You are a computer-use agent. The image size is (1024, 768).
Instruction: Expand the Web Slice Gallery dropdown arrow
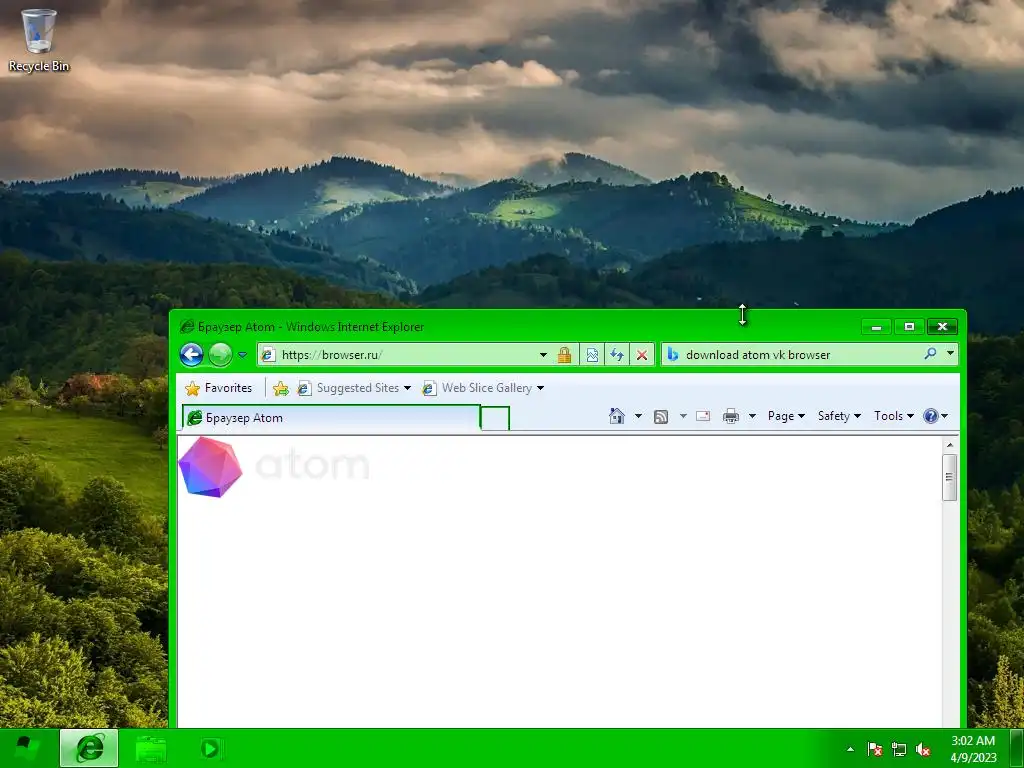pos(541,388)
